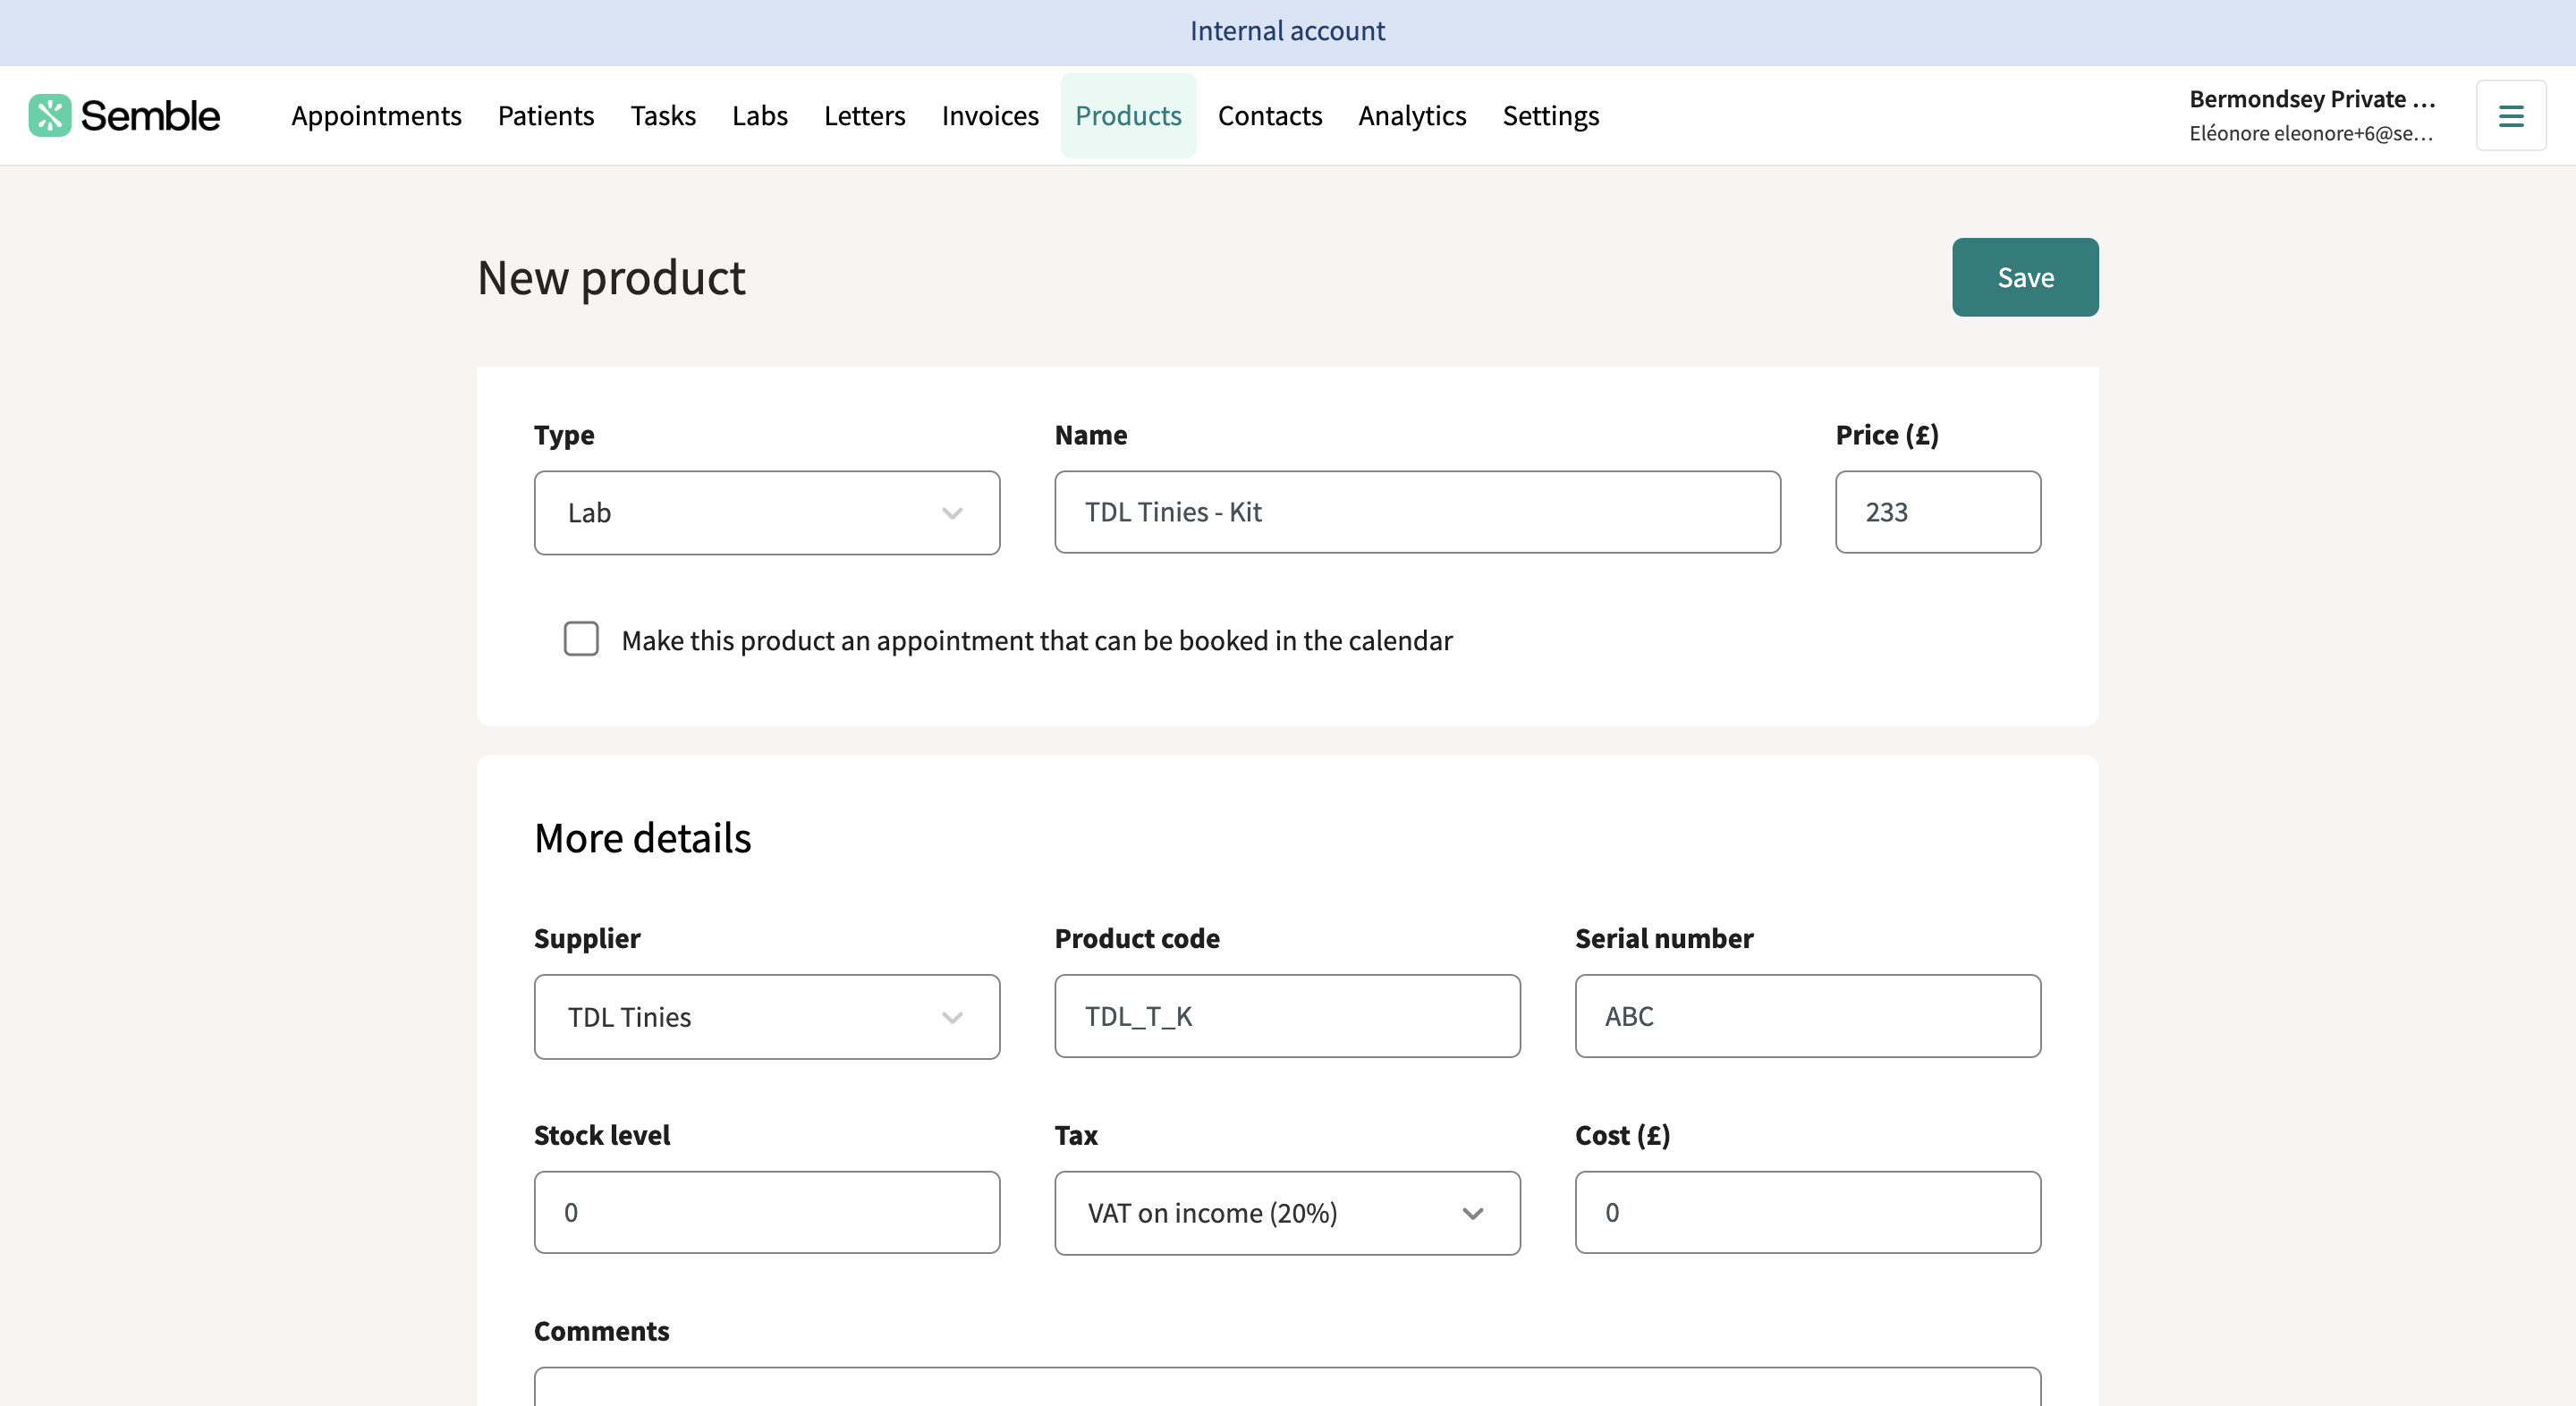The width and height of the screenshot is (2576, 1406).
Task: Save the new product
Action: coord(2025,277)
